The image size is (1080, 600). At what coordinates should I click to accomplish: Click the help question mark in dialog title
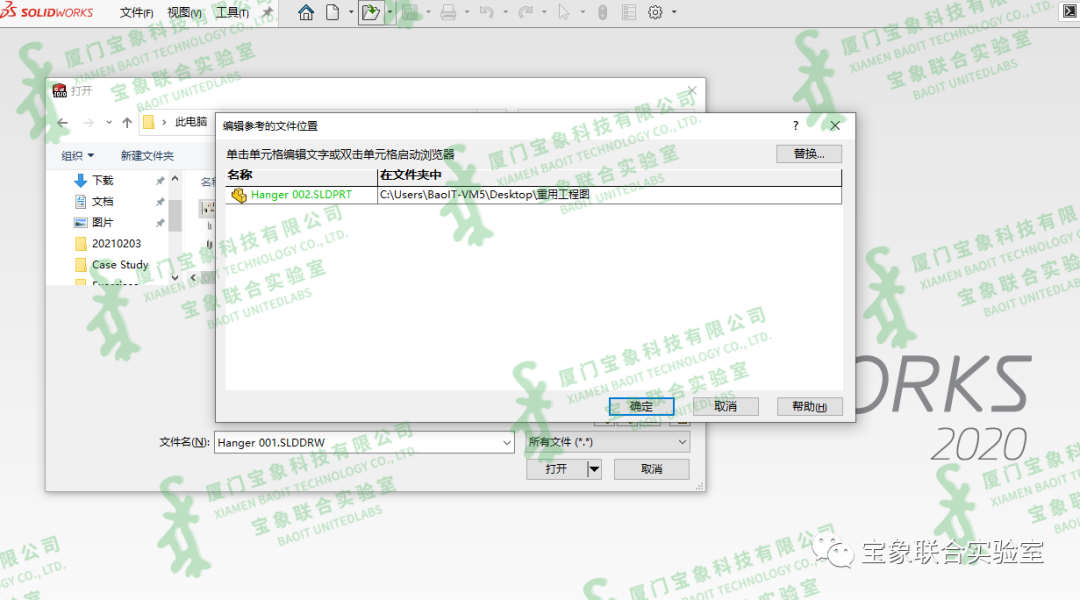(x=796, y=125)
